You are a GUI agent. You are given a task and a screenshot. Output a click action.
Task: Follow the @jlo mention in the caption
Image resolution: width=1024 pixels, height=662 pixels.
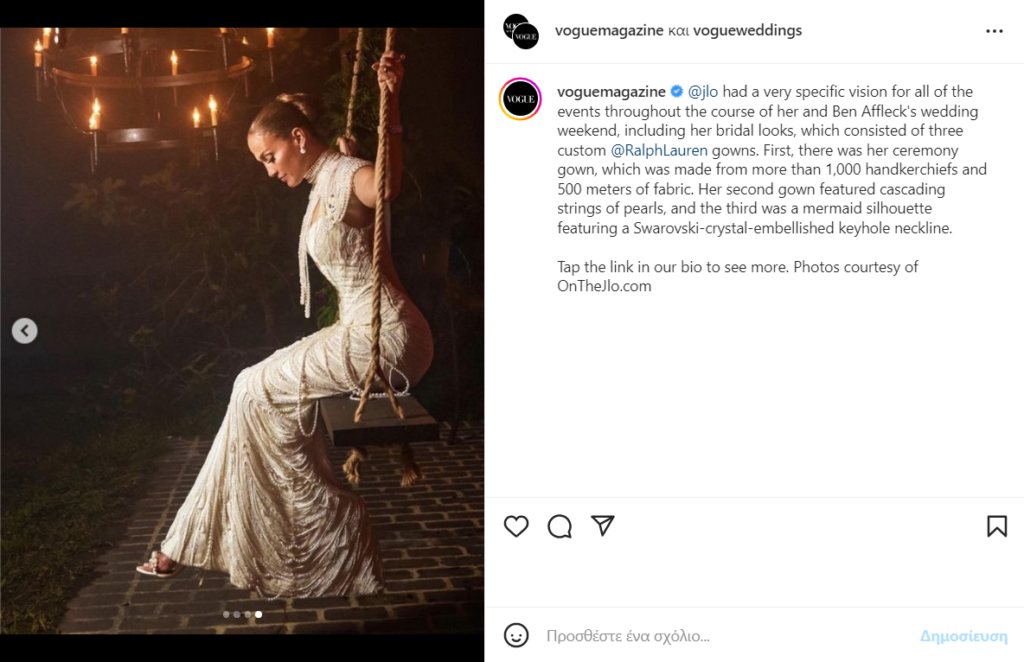[x=703, y=92]
